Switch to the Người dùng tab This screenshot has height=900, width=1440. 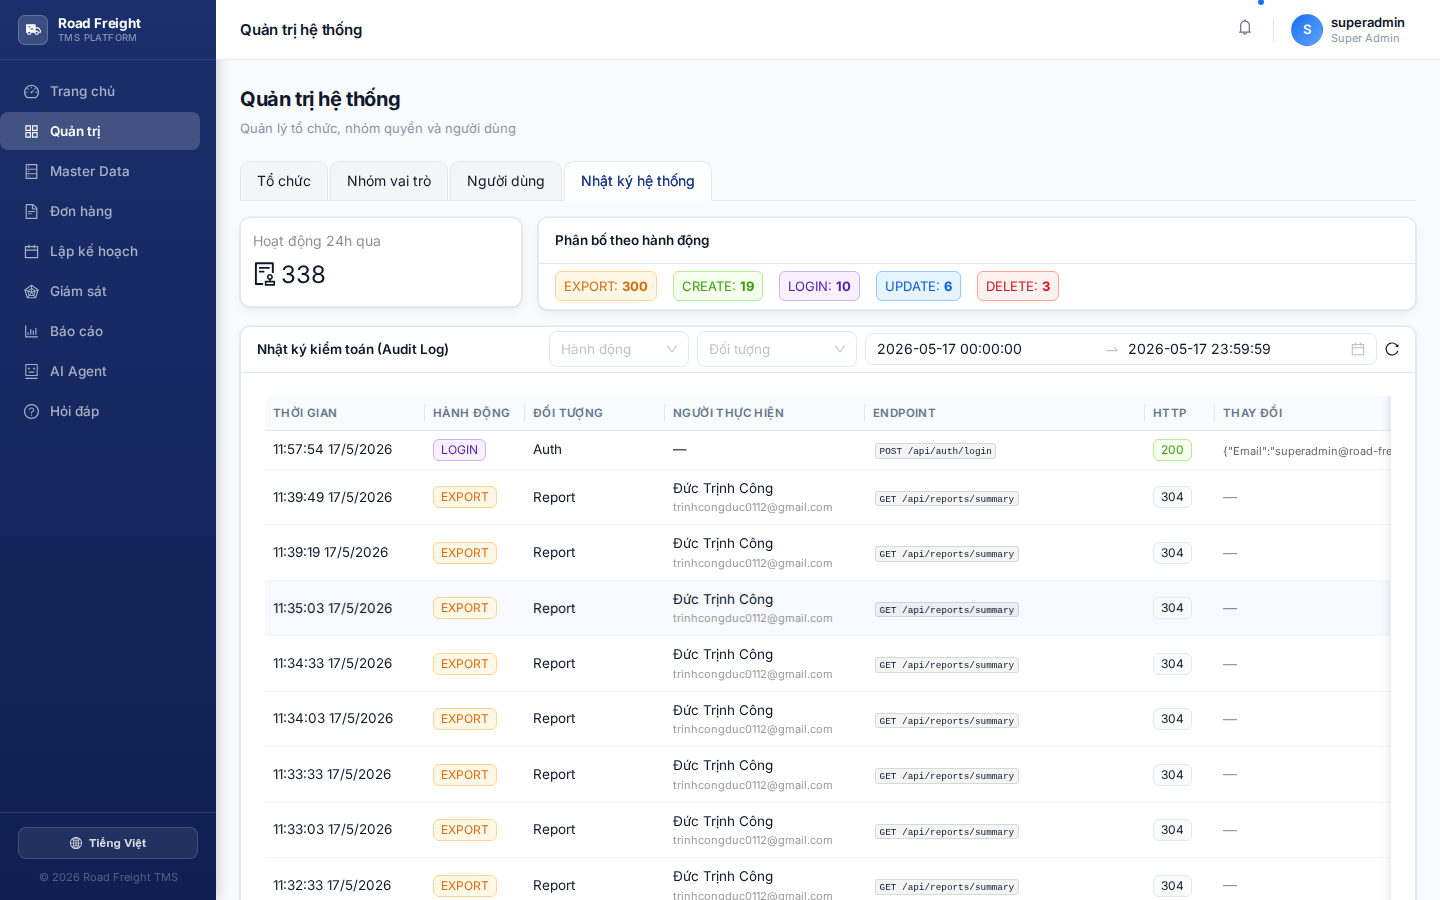tap(506, 181)
